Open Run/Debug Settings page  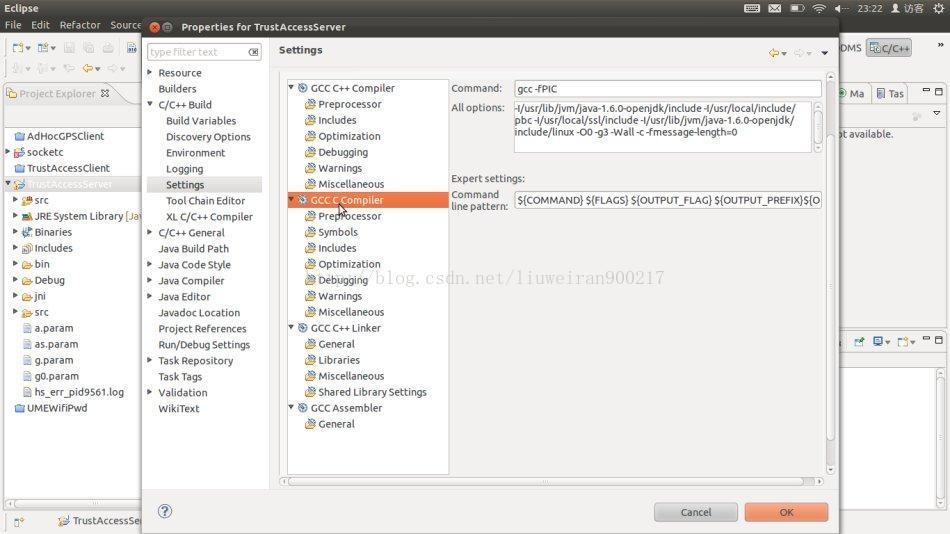pyautogui.click(x=204, y=344)
